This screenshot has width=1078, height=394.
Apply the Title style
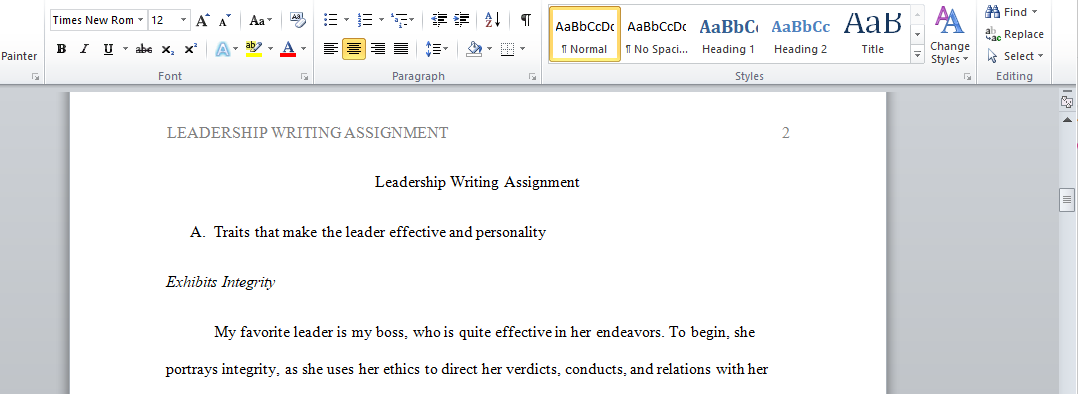click(872, 34)
